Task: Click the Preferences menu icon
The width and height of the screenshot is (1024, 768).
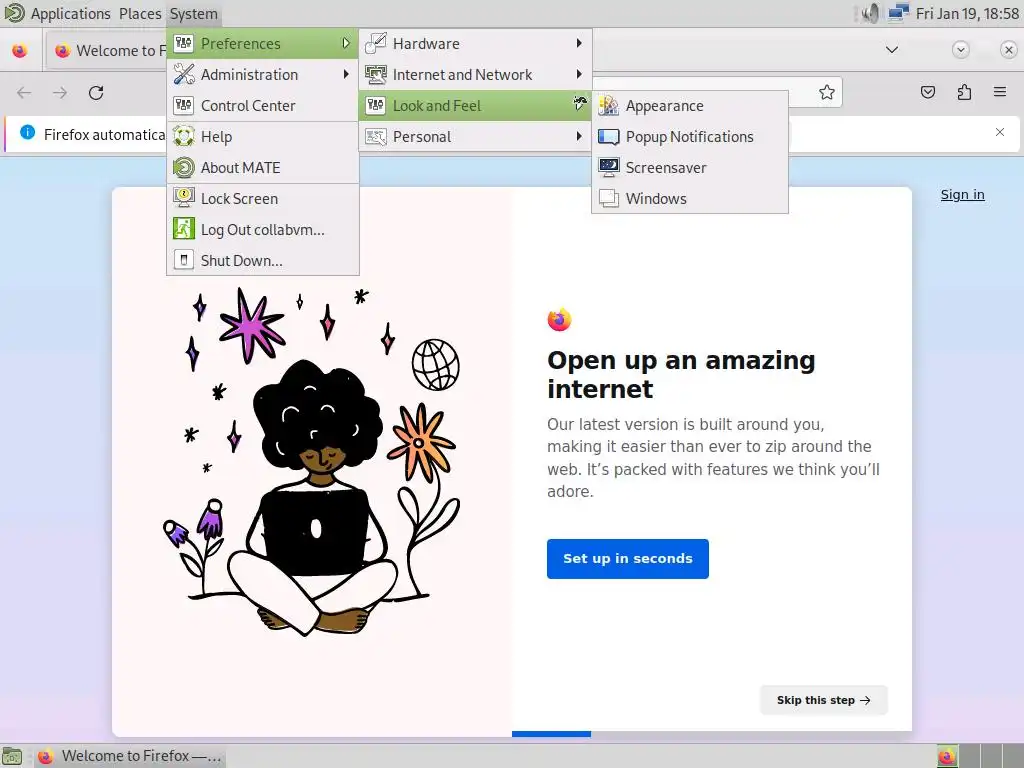Action: click(x=184, y=44)
